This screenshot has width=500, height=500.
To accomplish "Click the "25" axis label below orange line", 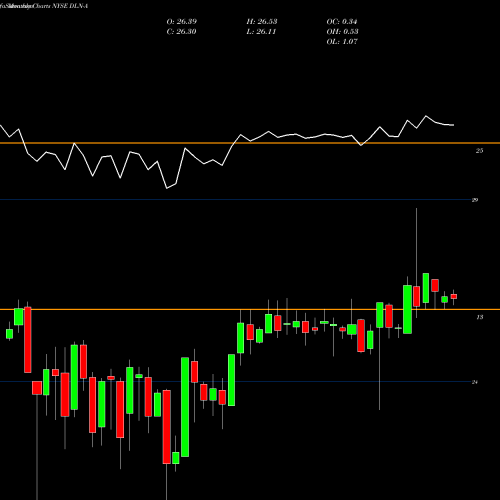I will 479,151.
